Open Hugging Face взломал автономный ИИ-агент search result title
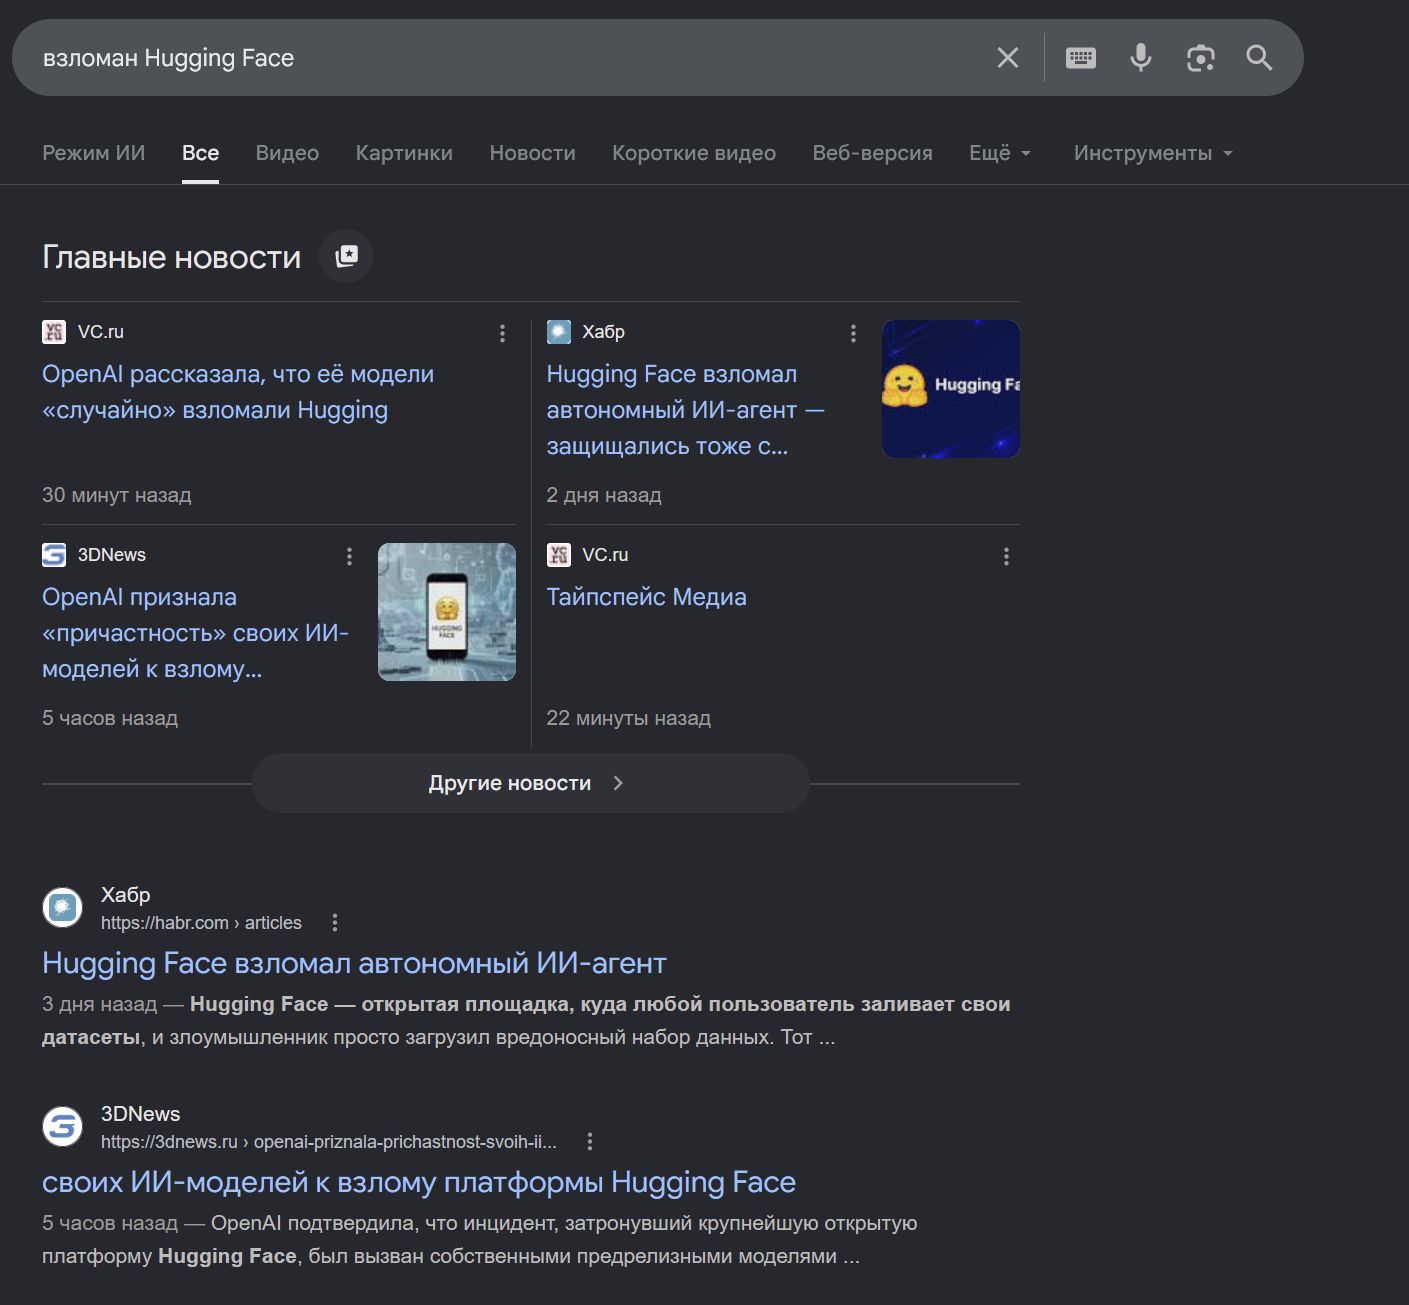The width and height of the screenshot is (1409, 1305). coord(354,963)
